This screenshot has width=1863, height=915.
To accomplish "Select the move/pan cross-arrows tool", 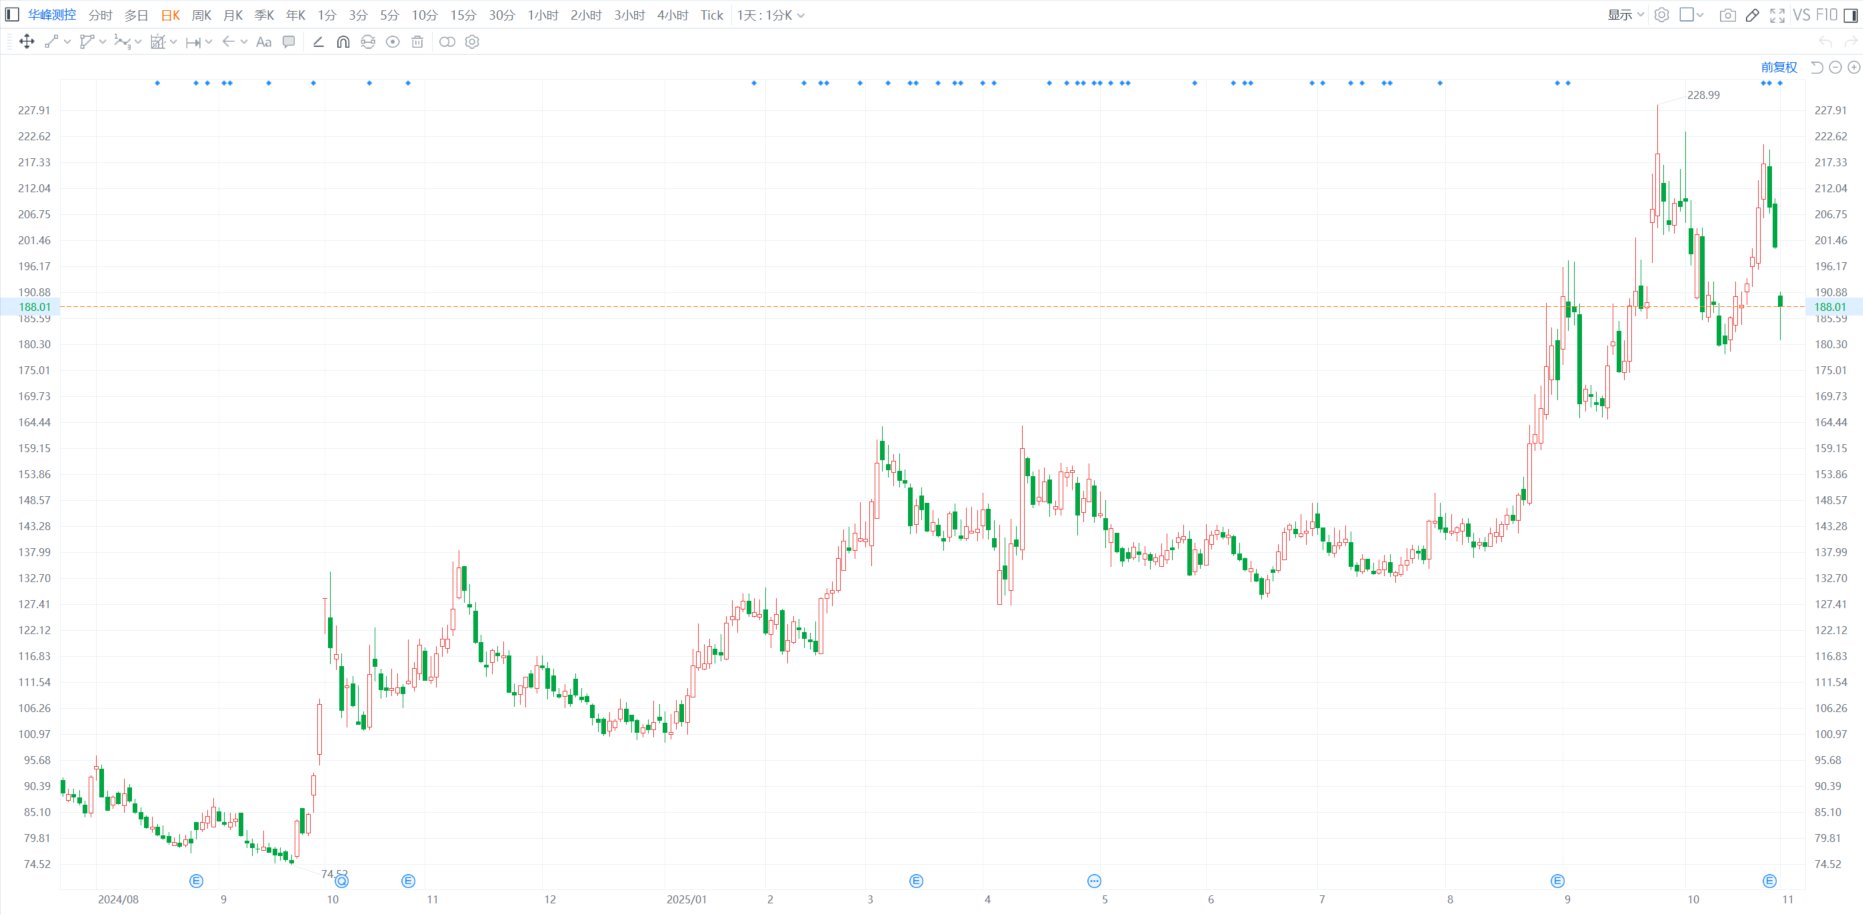I will (x=27, y=42).
